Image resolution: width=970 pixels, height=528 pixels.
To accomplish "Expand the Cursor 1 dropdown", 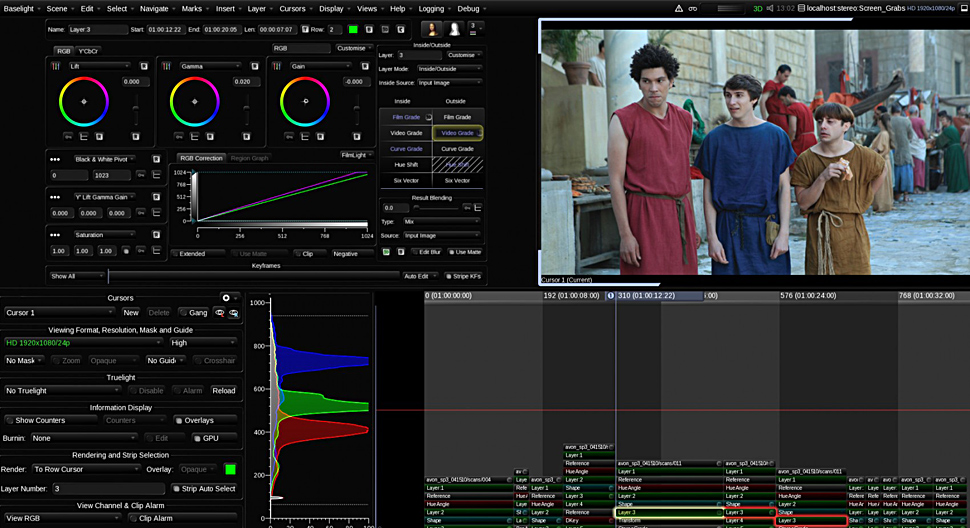I will pyautogui.click(x=59, y=313).
